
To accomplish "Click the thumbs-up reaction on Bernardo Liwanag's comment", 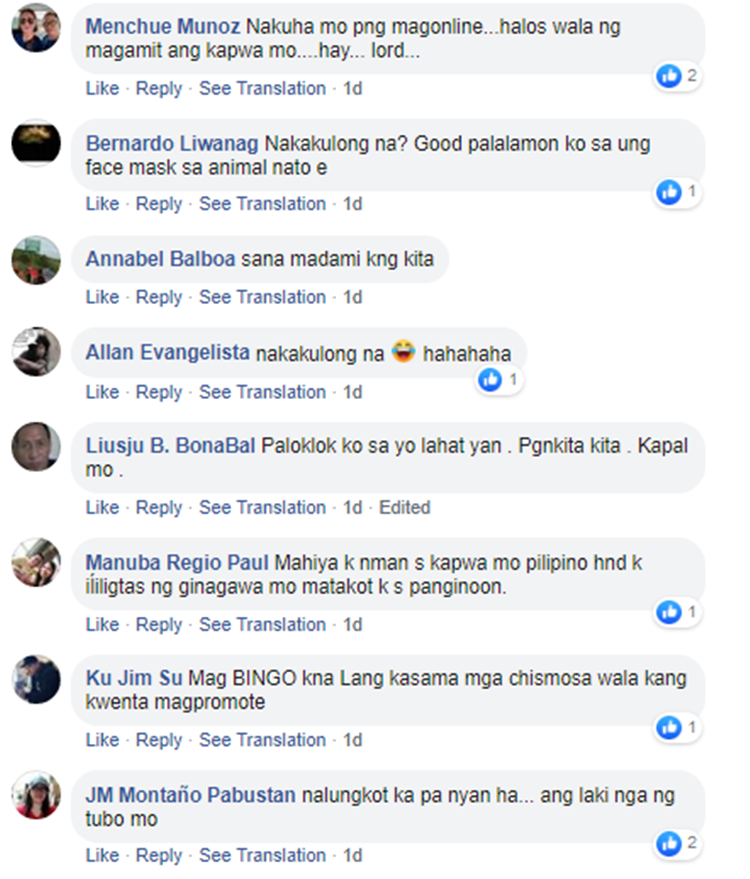I will [669, 192].
